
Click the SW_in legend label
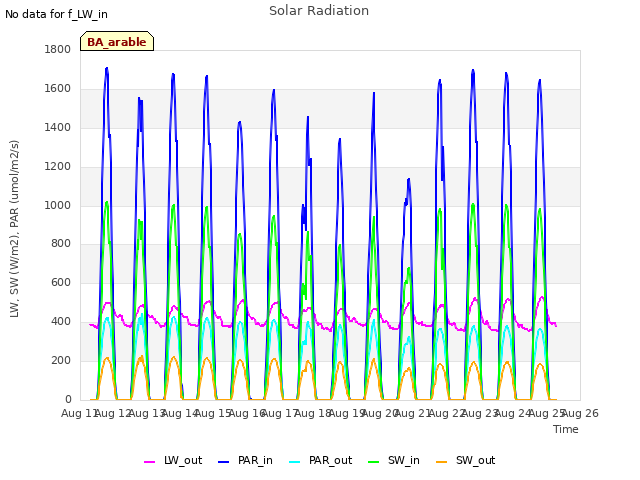pos(404,461)
